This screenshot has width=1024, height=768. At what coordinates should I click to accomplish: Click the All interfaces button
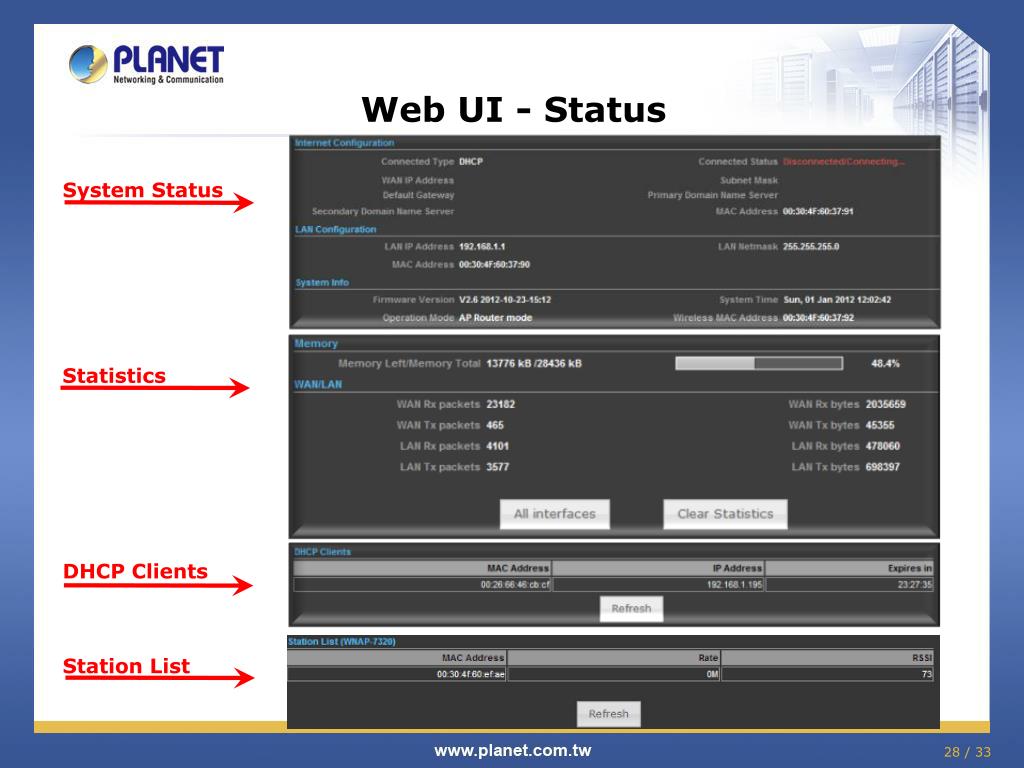pyautogui.click(x=554, y=514)
